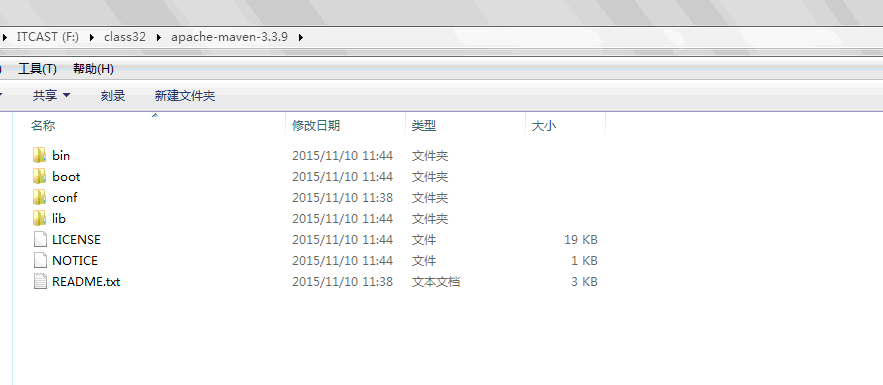Sort by 修改日期 column header
The image size is (883, 385).
[316, 126]
